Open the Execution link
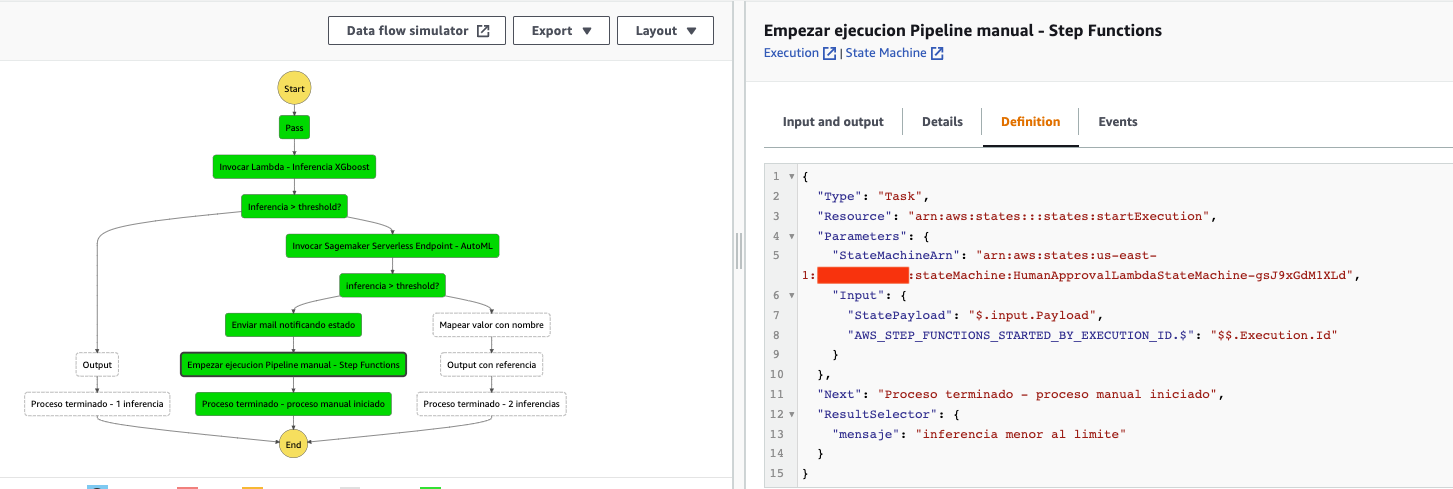 click(790, 54)
